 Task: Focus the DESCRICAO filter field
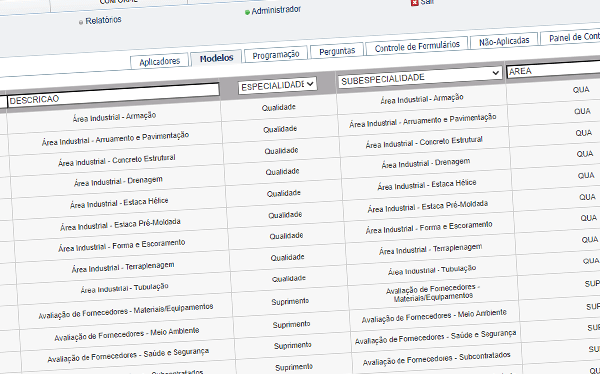tap(113, 95)
